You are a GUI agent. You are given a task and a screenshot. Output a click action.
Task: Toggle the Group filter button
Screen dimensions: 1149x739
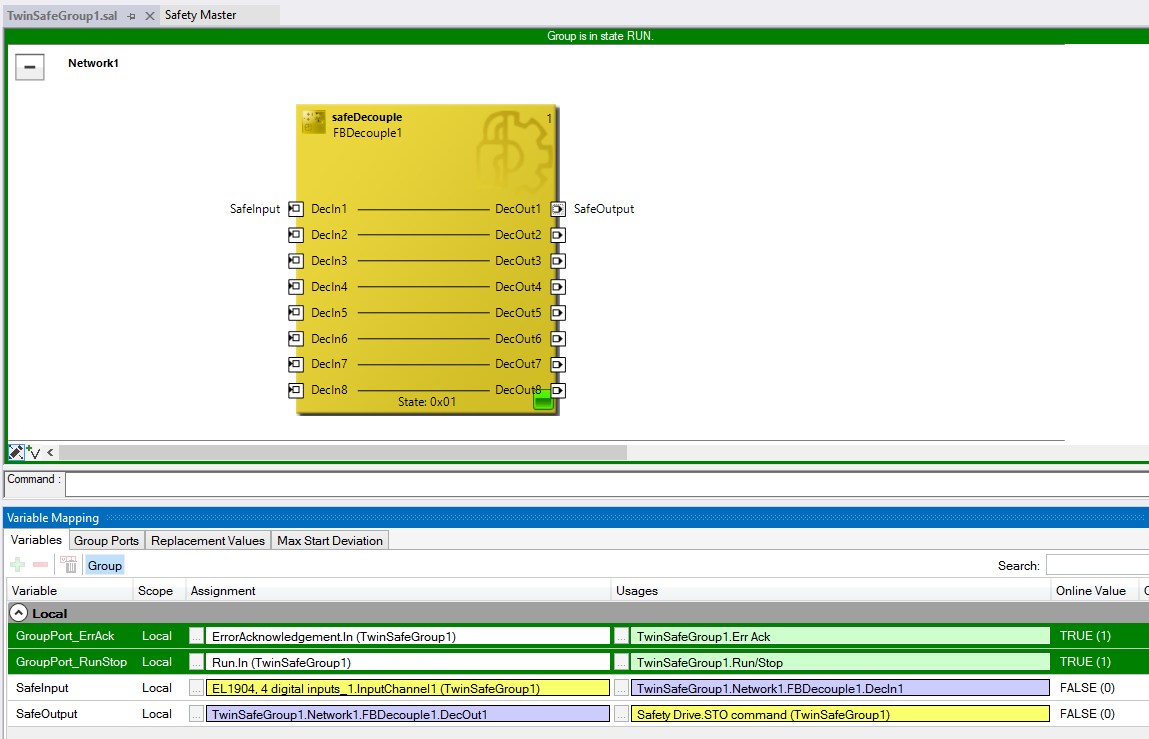[104, 565]
